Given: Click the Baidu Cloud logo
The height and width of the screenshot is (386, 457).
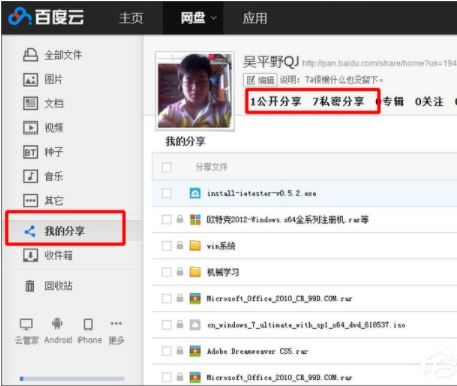Looking at the screenshot, I should click(46, 17).
